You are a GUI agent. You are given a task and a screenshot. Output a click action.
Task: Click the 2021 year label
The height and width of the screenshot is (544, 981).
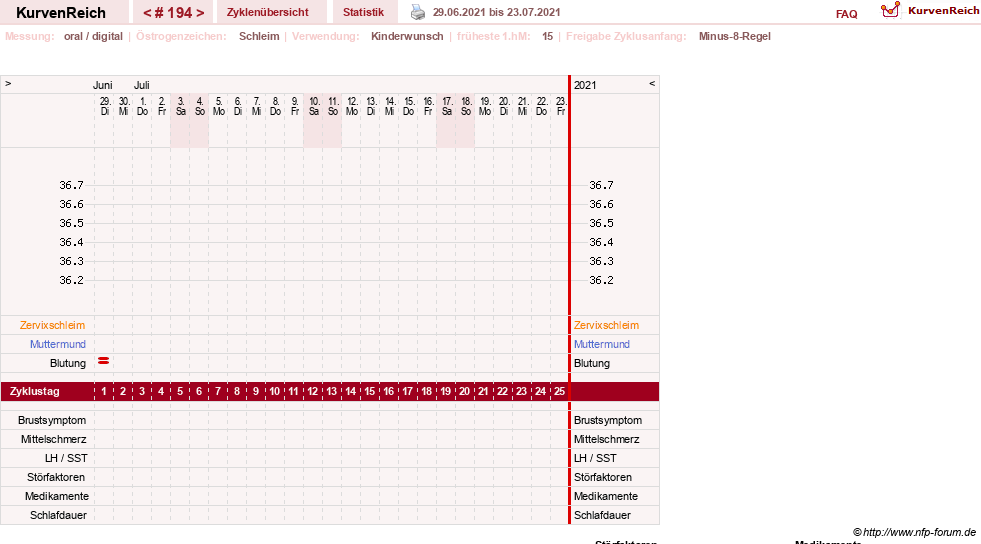[x=585, y=85]
